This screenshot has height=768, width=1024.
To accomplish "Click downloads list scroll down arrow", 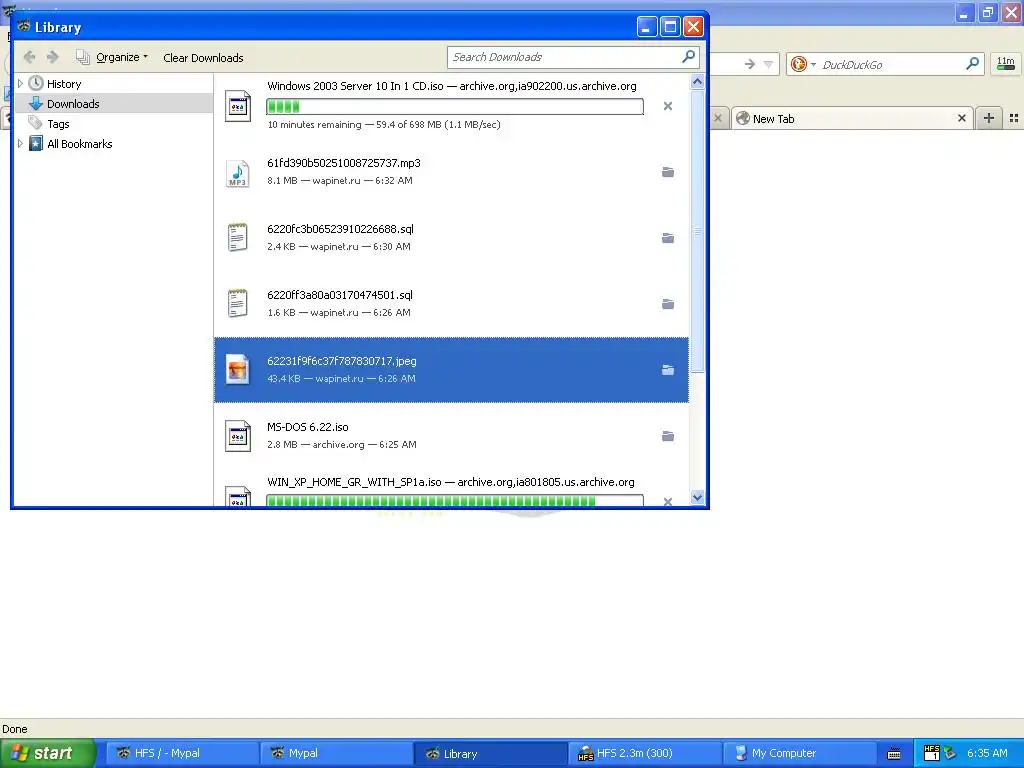I will coord(697,498).
